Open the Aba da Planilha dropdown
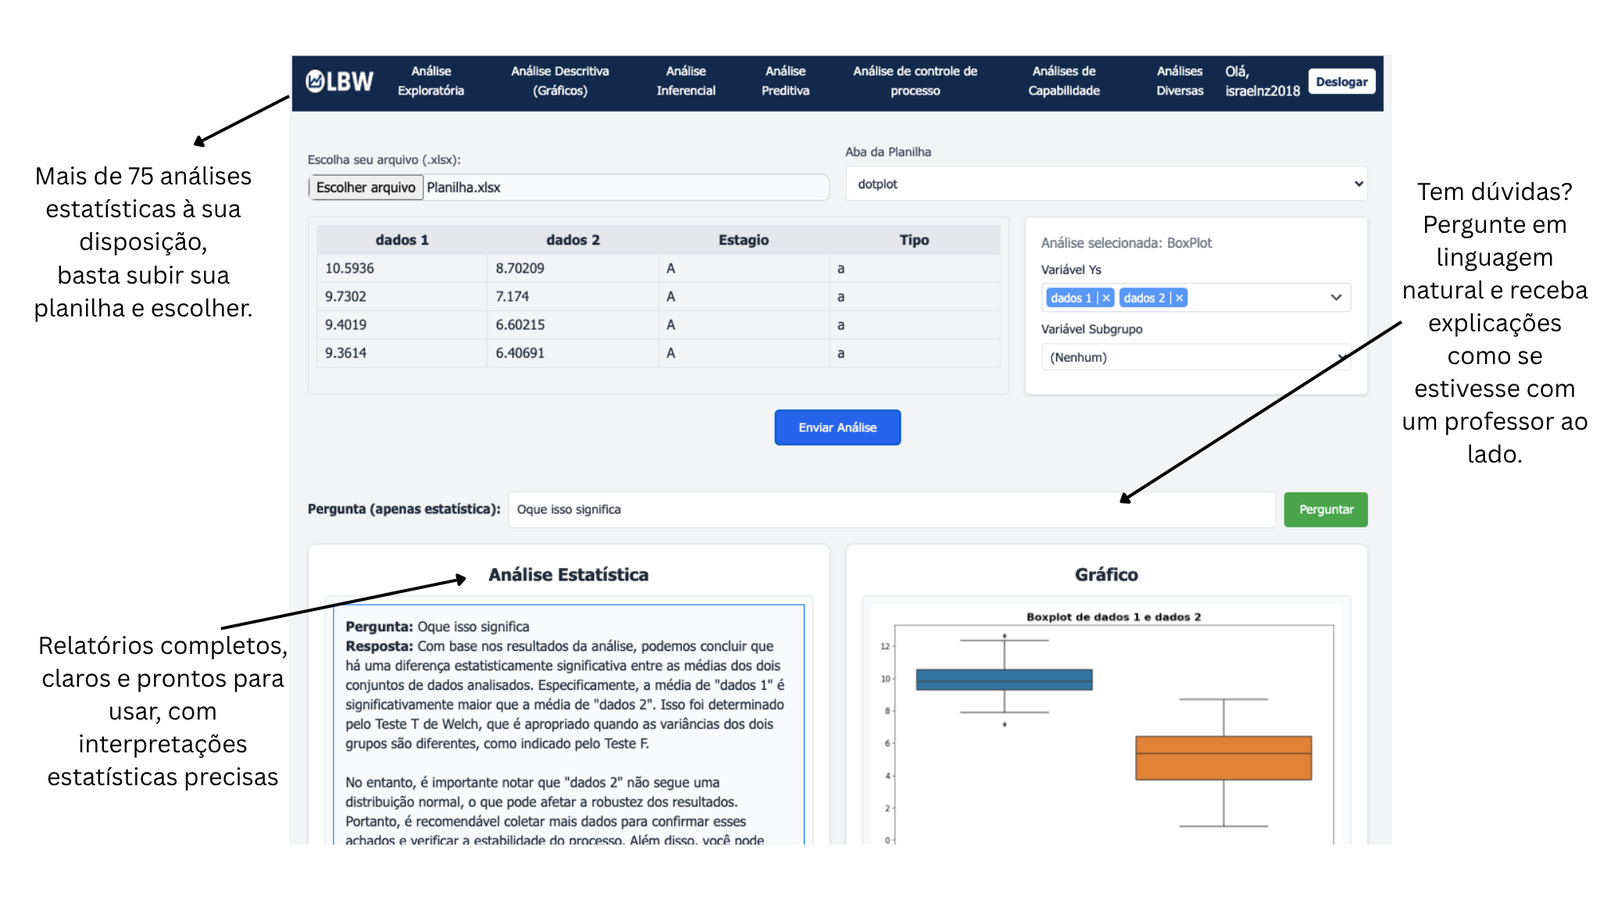 [x=1106, y=184]
